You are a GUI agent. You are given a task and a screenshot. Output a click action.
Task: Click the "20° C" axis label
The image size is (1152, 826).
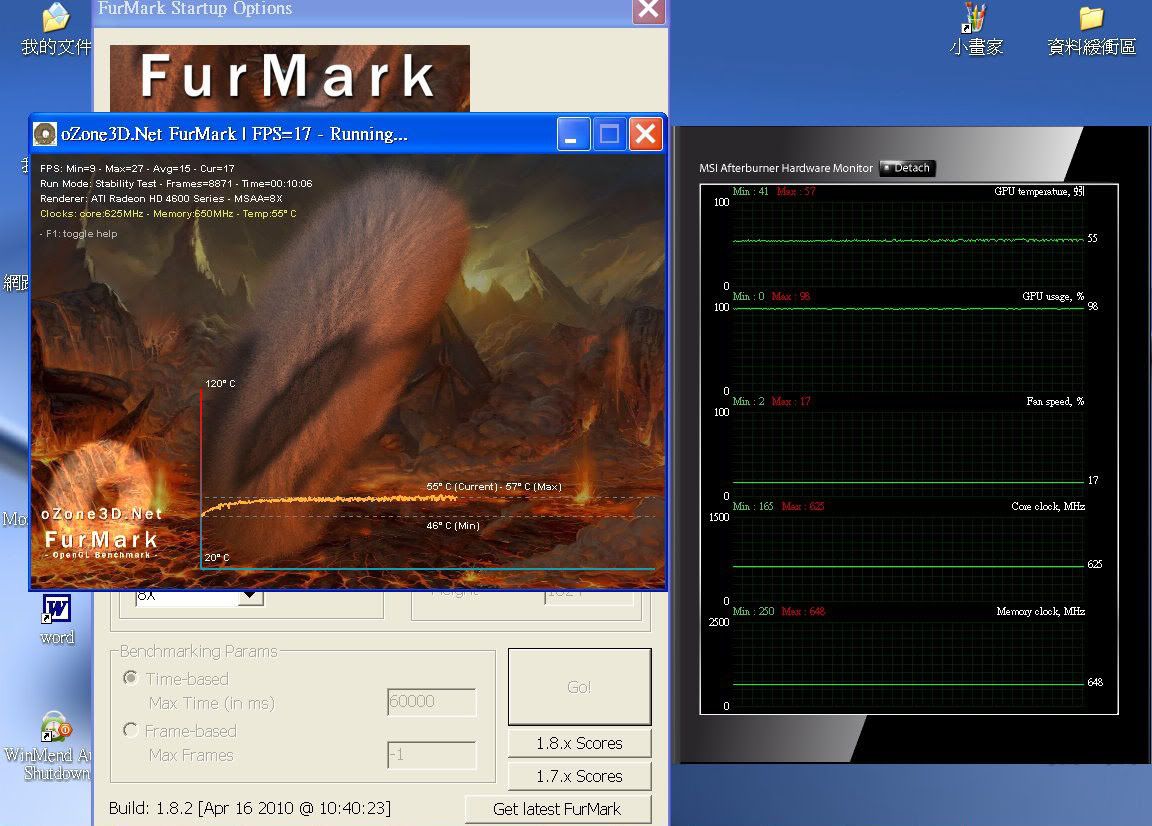coord(217,558)
